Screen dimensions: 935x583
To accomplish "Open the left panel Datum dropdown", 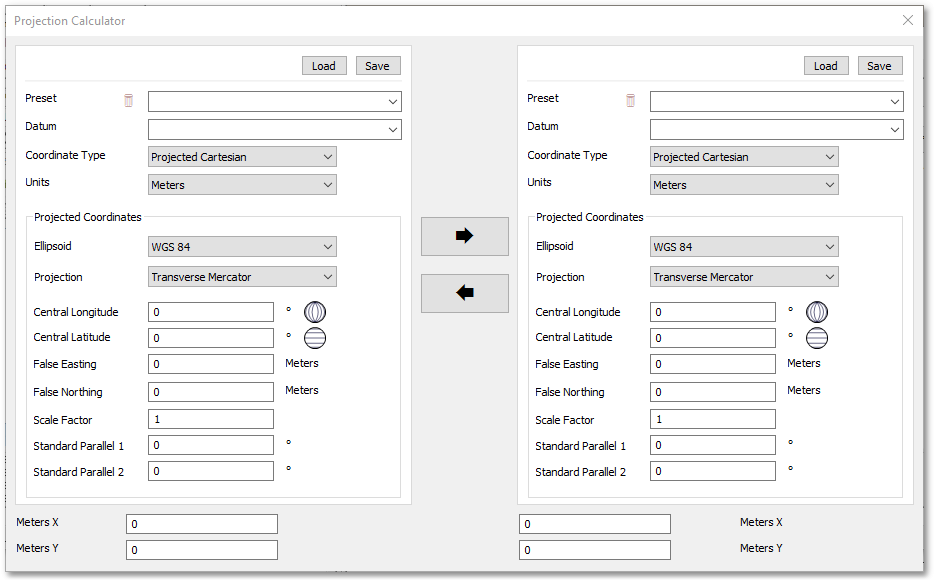I will pos(274,129).
